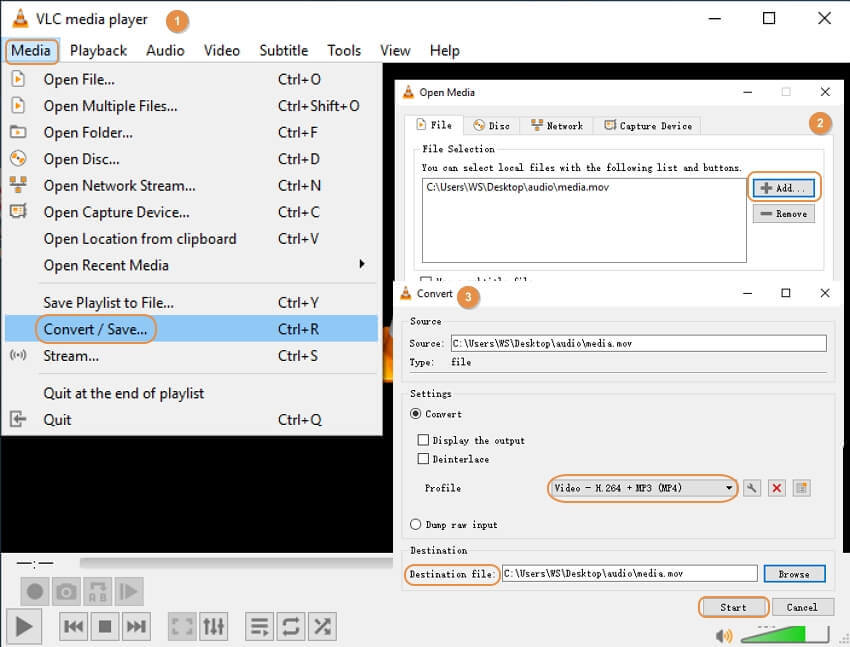The height and width of the screenshot is (647, 850).
Task: Click Browse for destination file
Action: click(794, 574)
